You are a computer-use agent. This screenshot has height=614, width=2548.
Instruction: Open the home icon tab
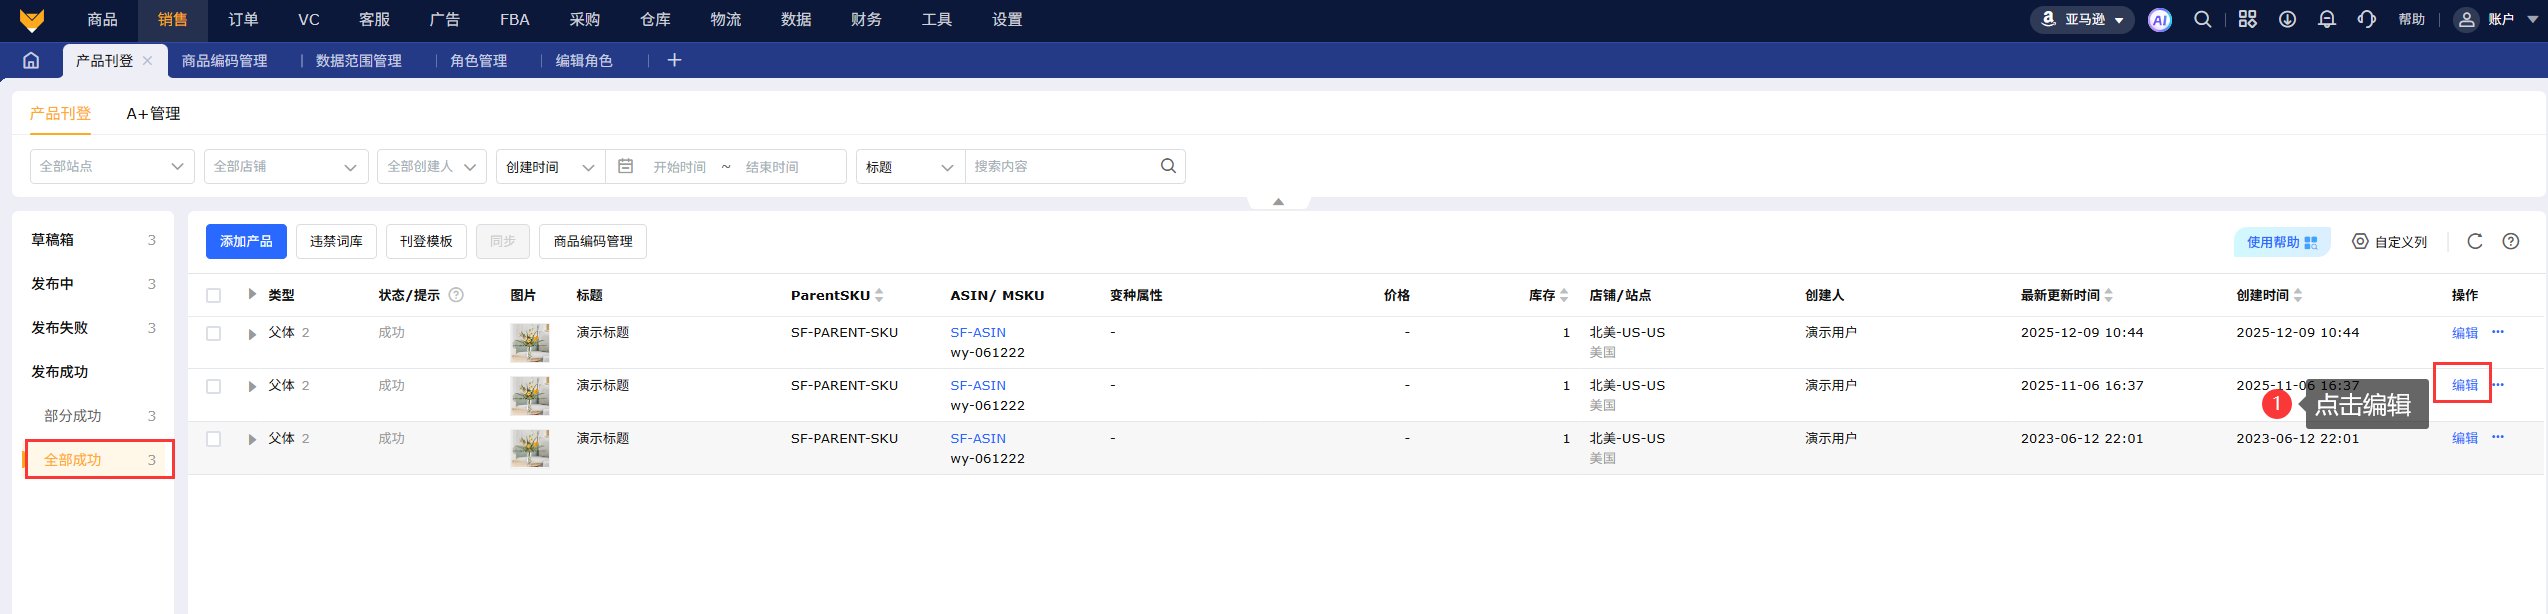(31, 61)
